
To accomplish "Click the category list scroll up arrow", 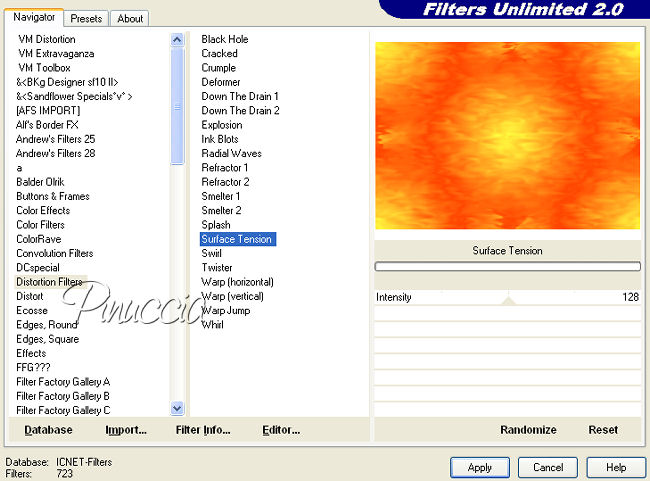I will [177, 40].
